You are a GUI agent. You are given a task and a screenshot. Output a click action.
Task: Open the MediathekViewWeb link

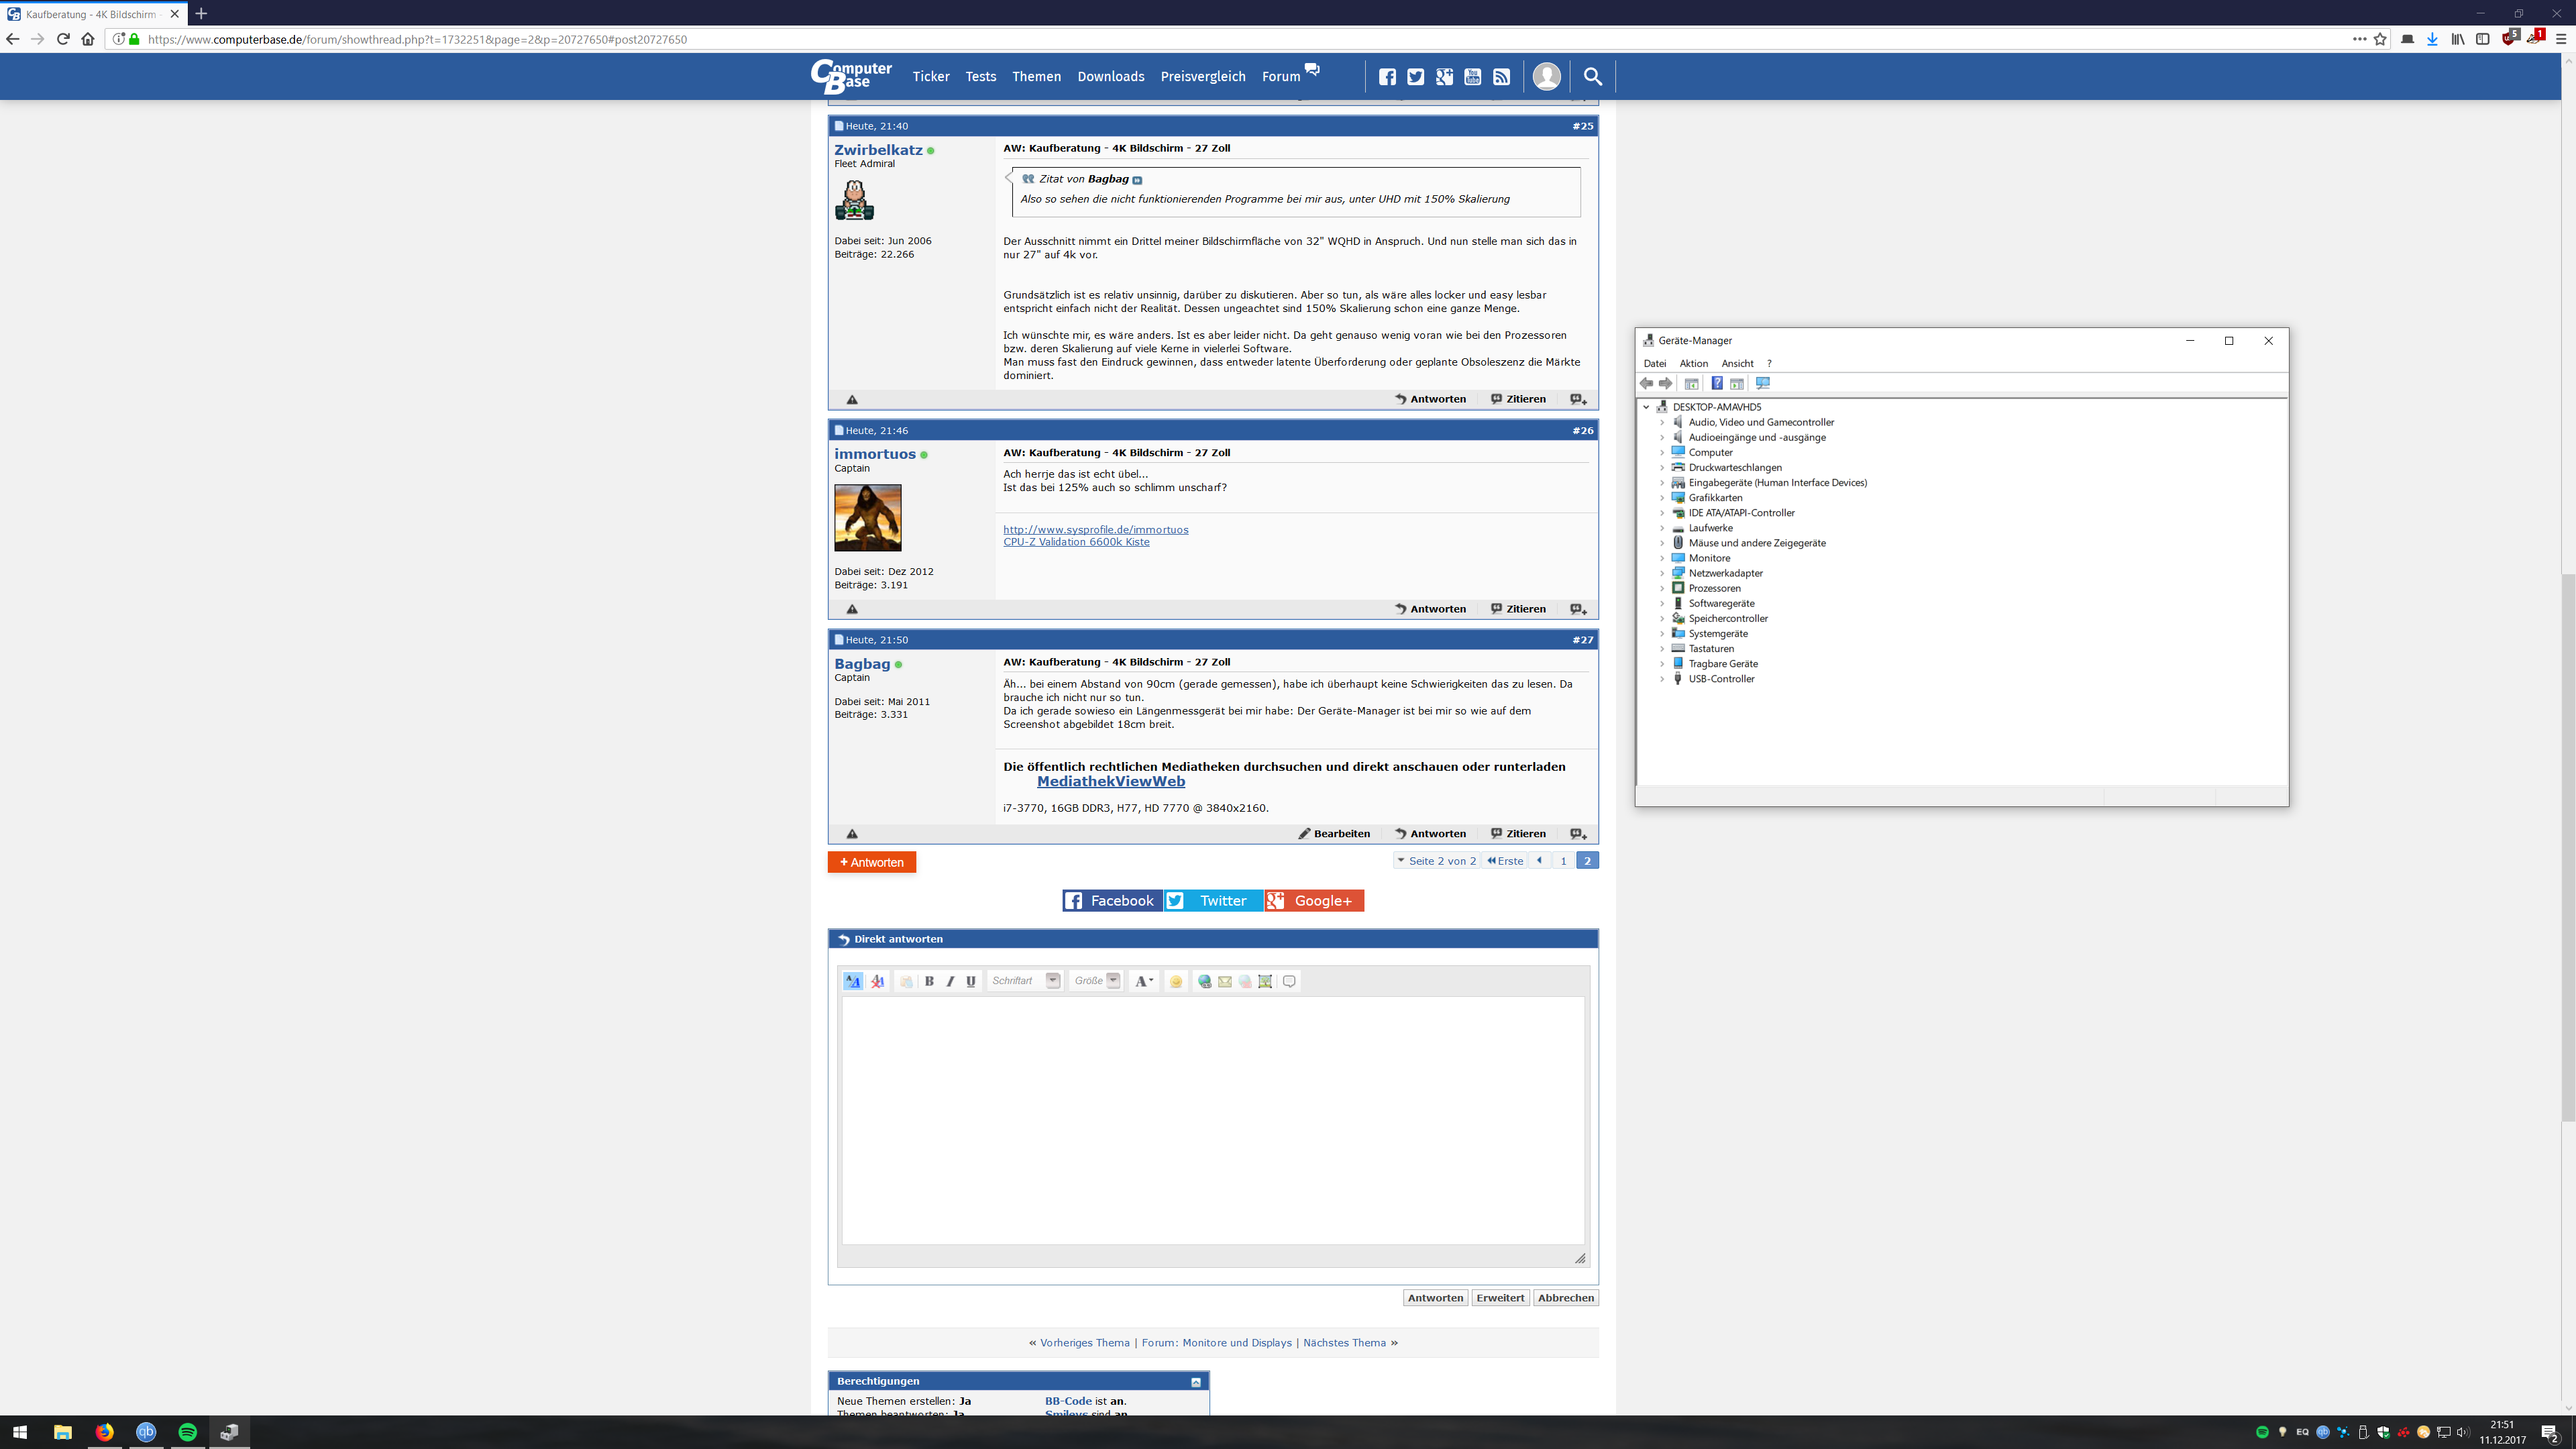click(x=1110, y=782)
